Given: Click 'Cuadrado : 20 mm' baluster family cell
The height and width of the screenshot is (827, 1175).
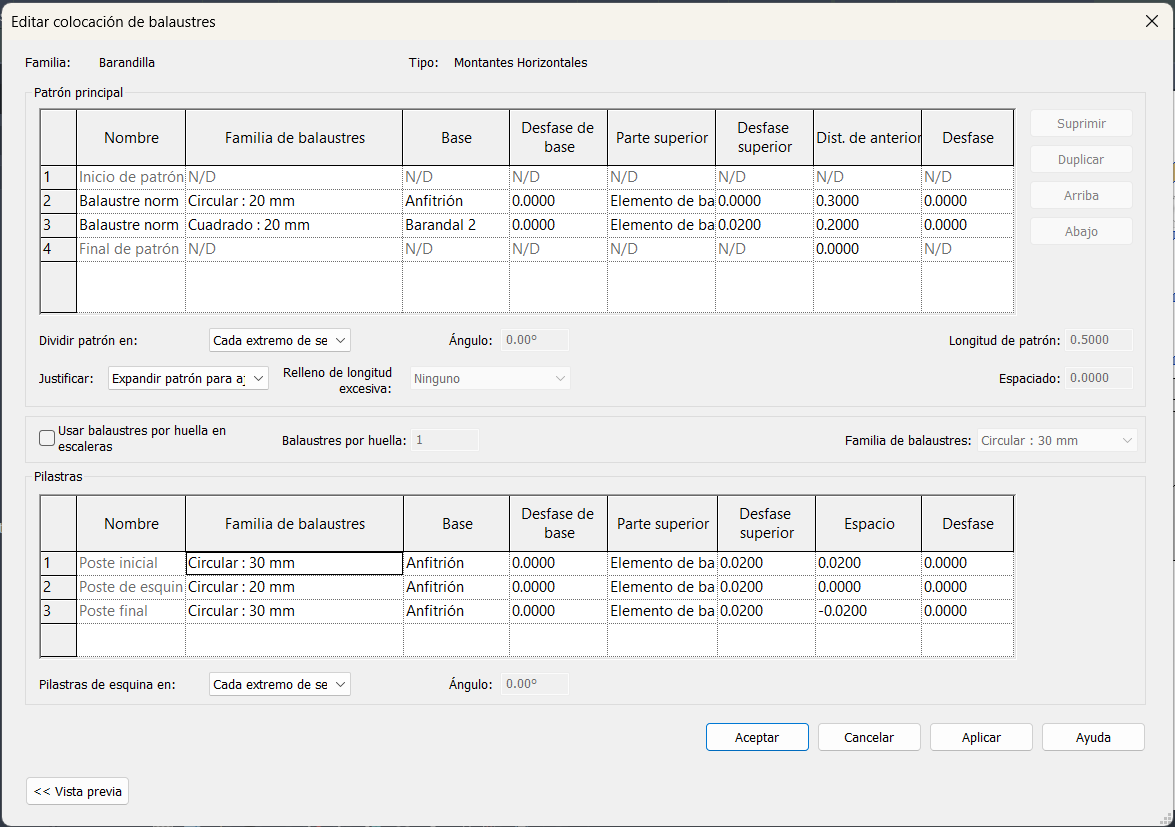Looking at the screenshot, I should [293, 225].
